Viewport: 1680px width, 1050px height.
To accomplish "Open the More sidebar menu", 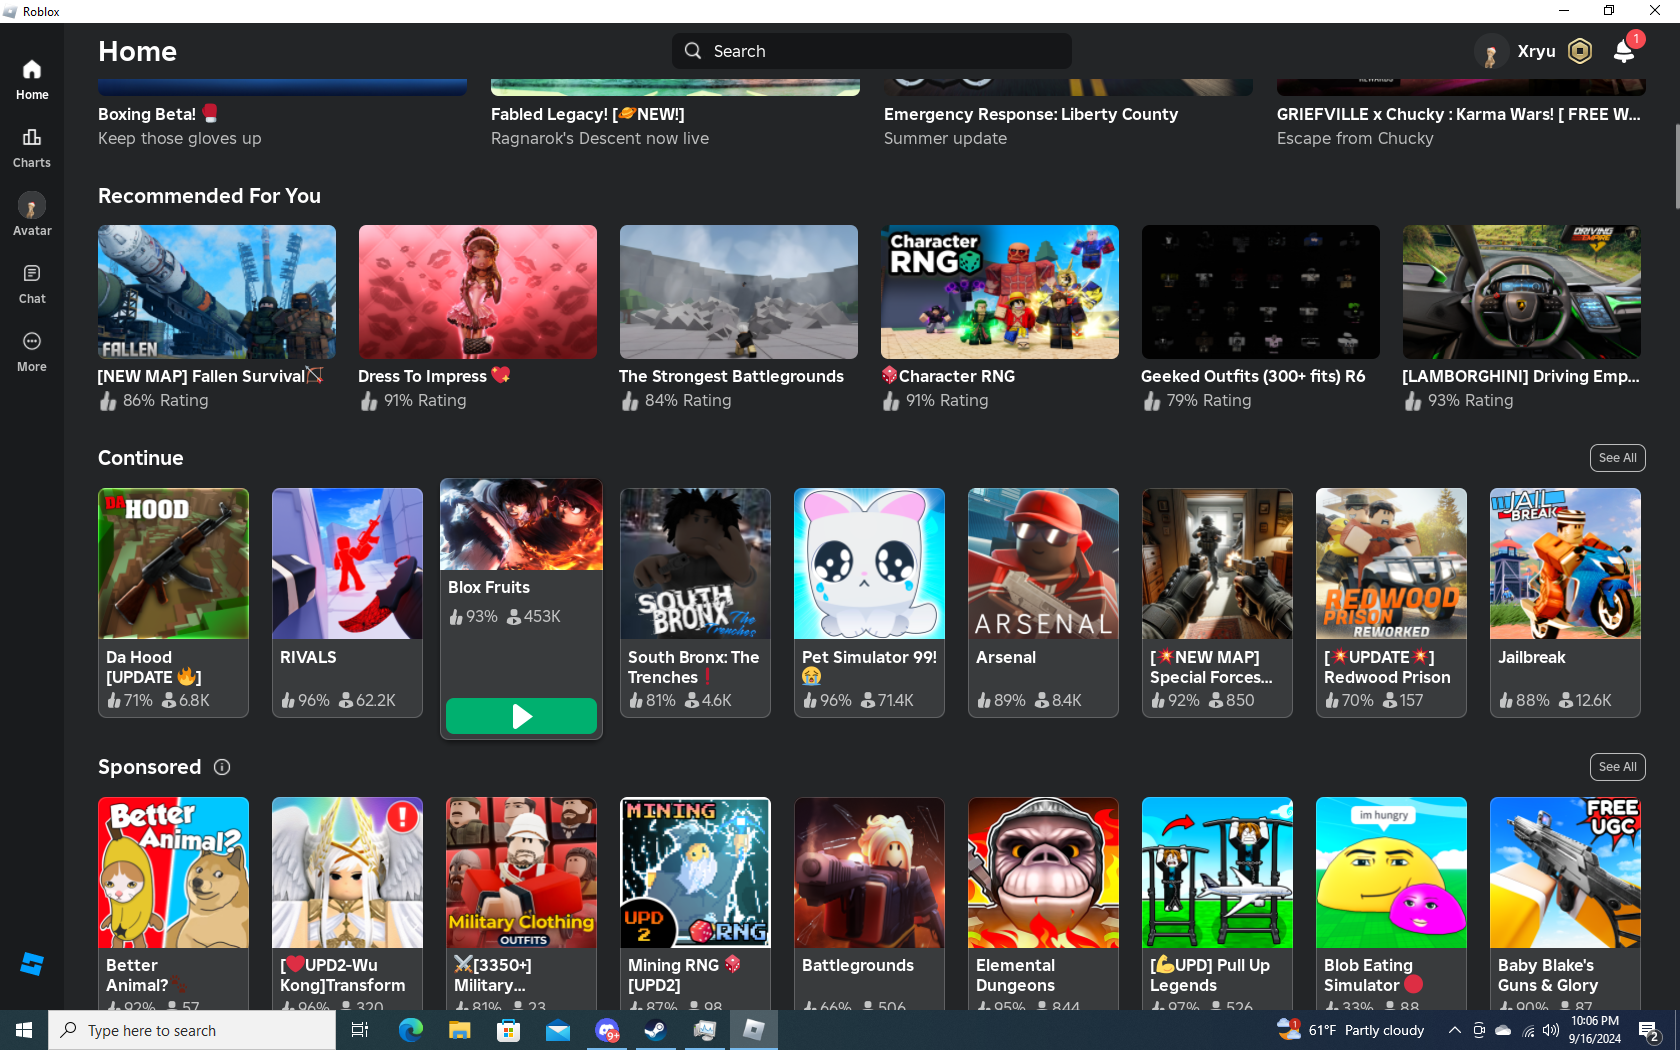I will pos(32,351).
